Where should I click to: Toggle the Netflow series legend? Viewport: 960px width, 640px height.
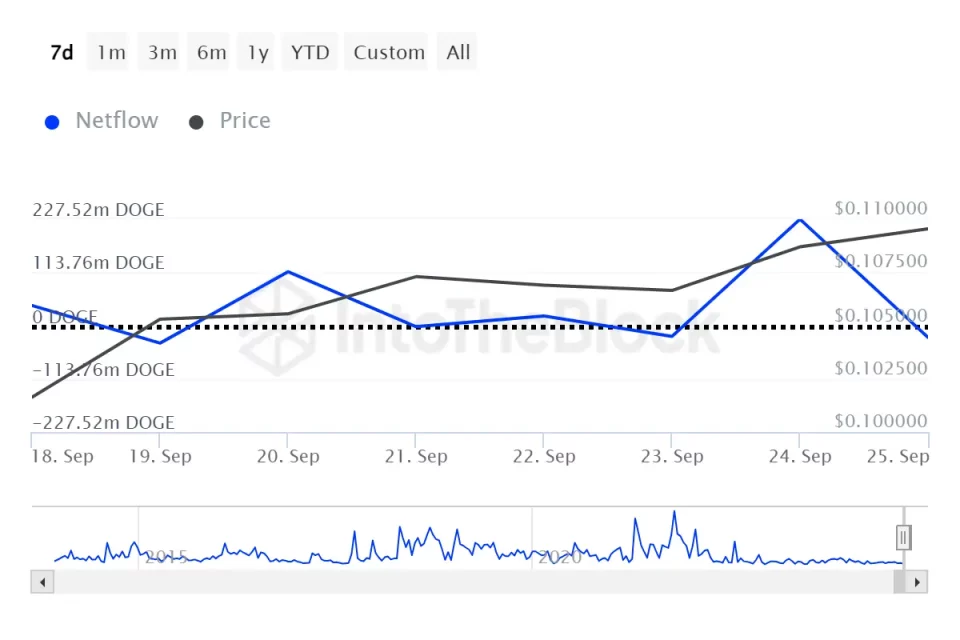pos(116,121)
